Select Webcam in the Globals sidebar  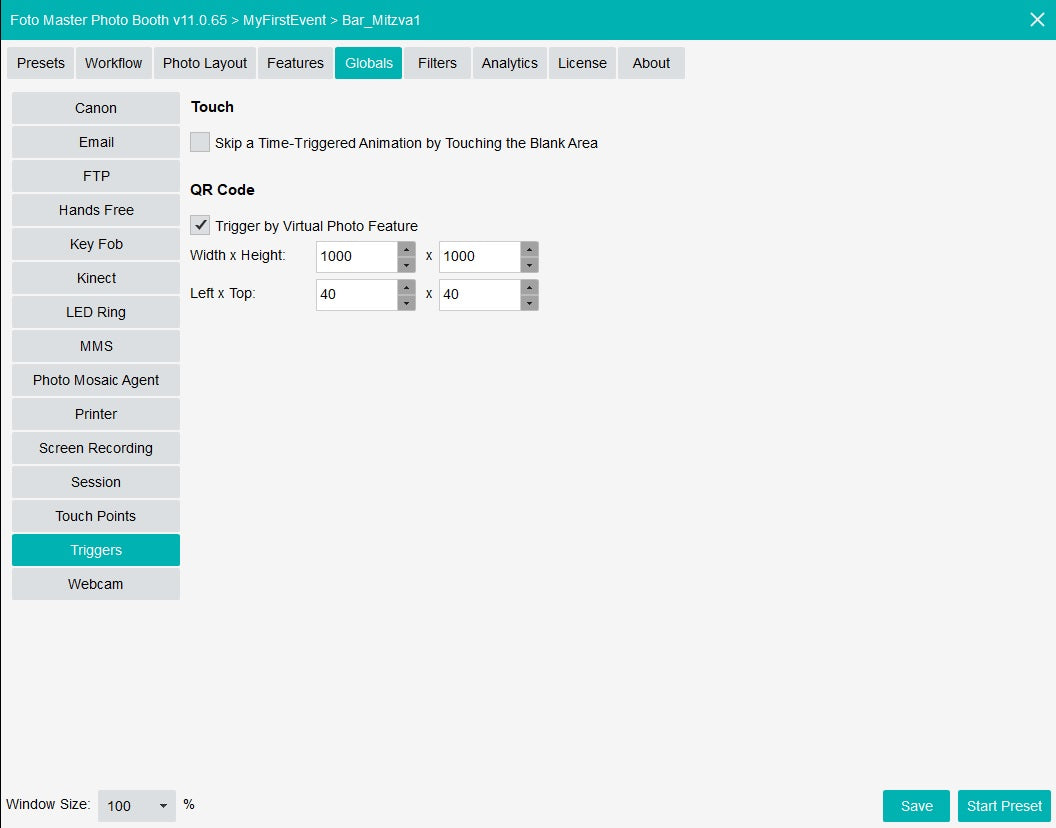[x=96, y=584]
